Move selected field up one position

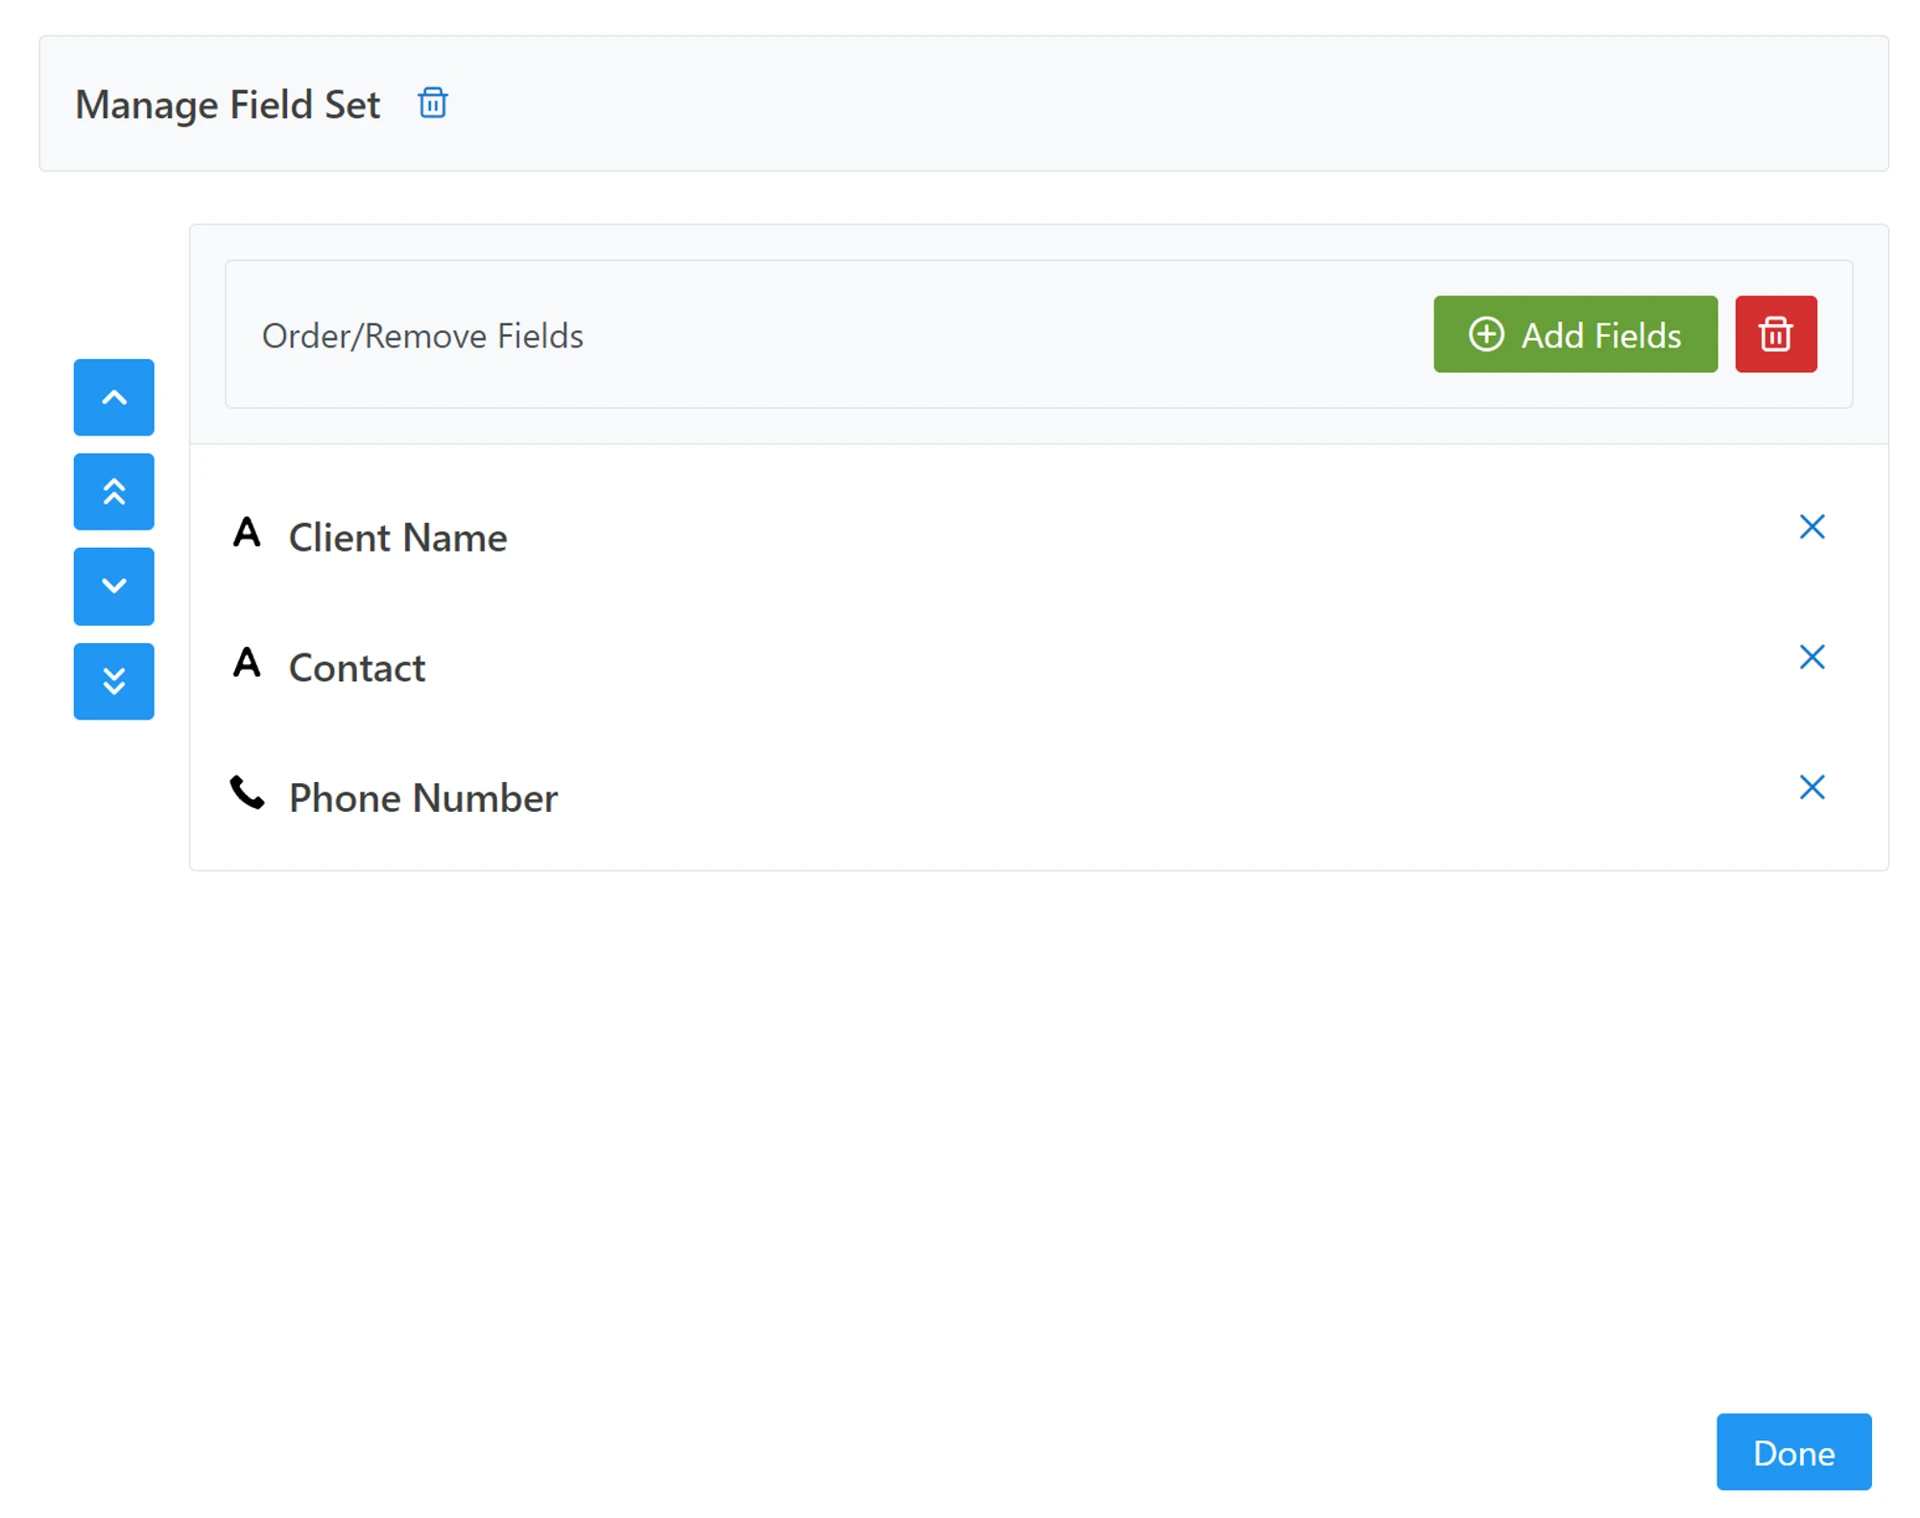click(114, 397)
